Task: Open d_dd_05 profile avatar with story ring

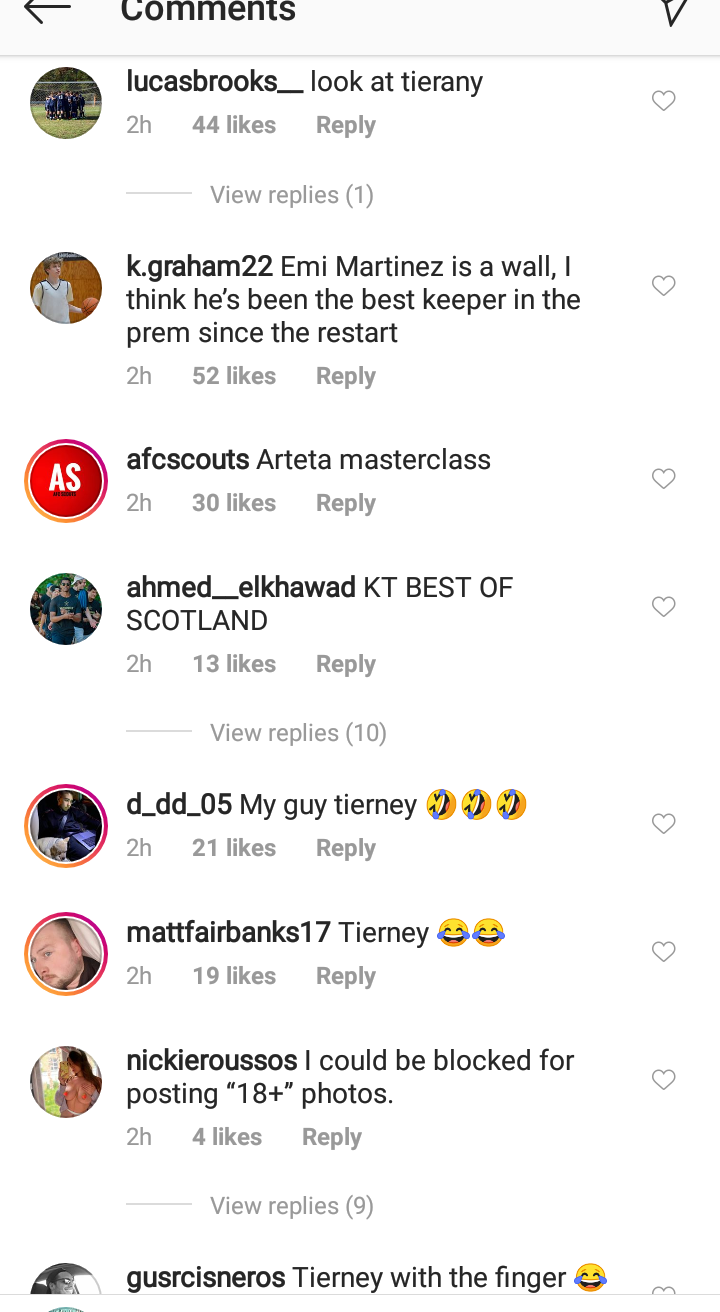Action: coord(66,826)
